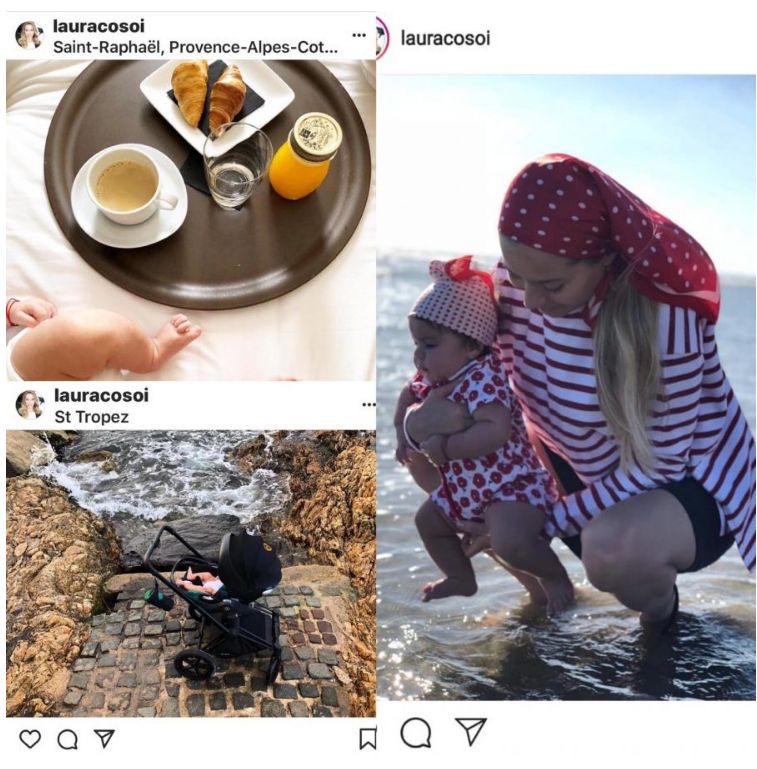The width and height of the screenshot is (757, 769).
Task: Open the mother and baby beach photo
Action: [566, 387]
